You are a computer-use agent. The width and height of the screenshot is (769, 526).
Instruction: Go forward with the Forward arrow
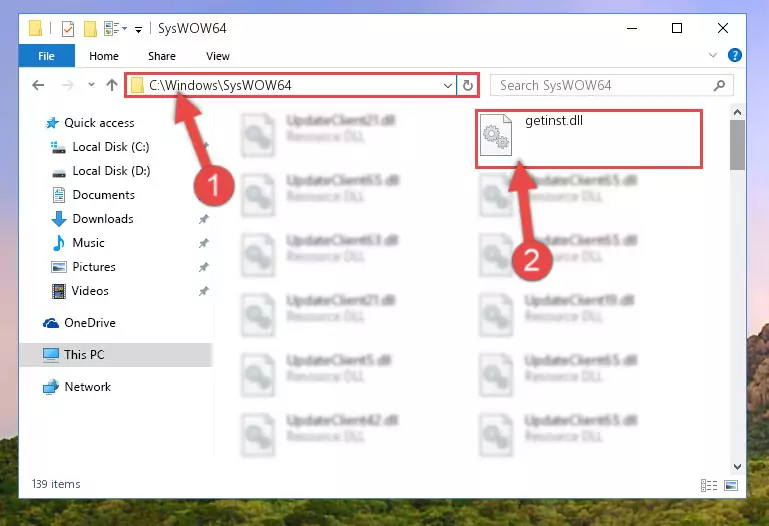tap(68, 85)
